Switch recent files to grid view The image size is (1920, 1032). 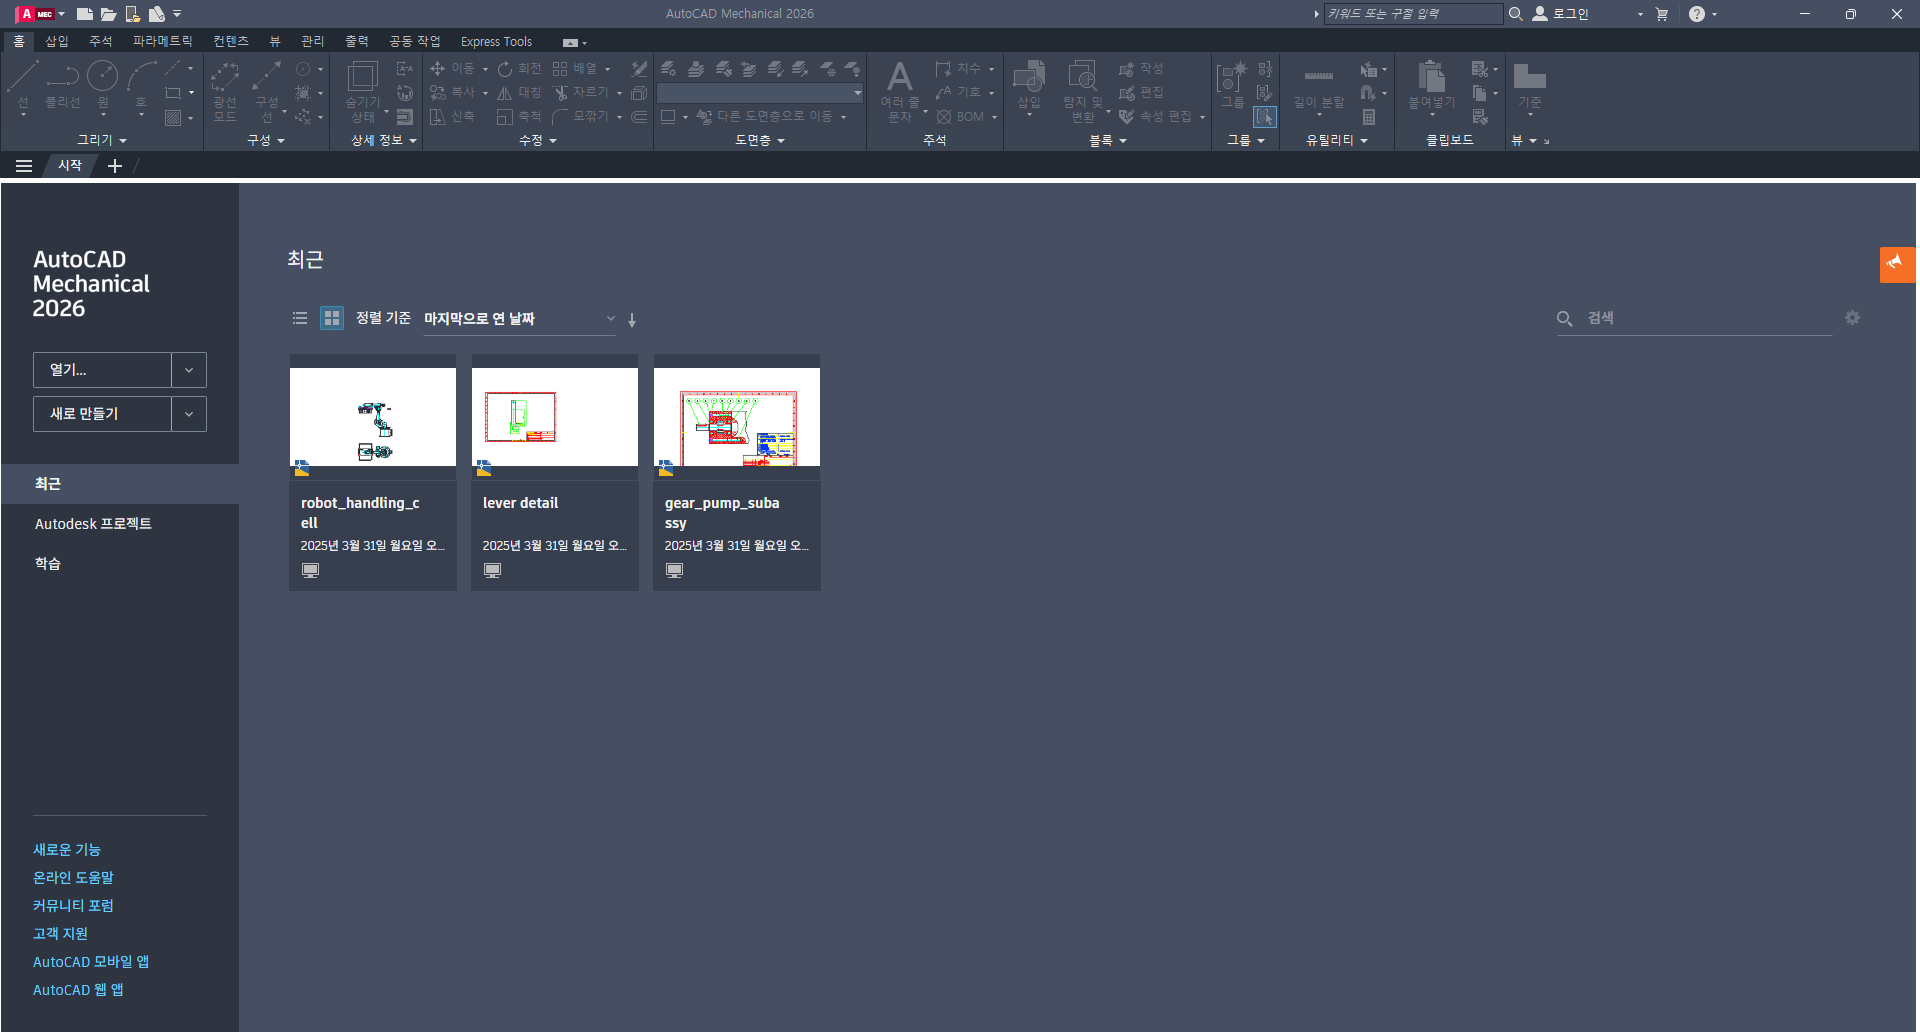coord(332,318)
